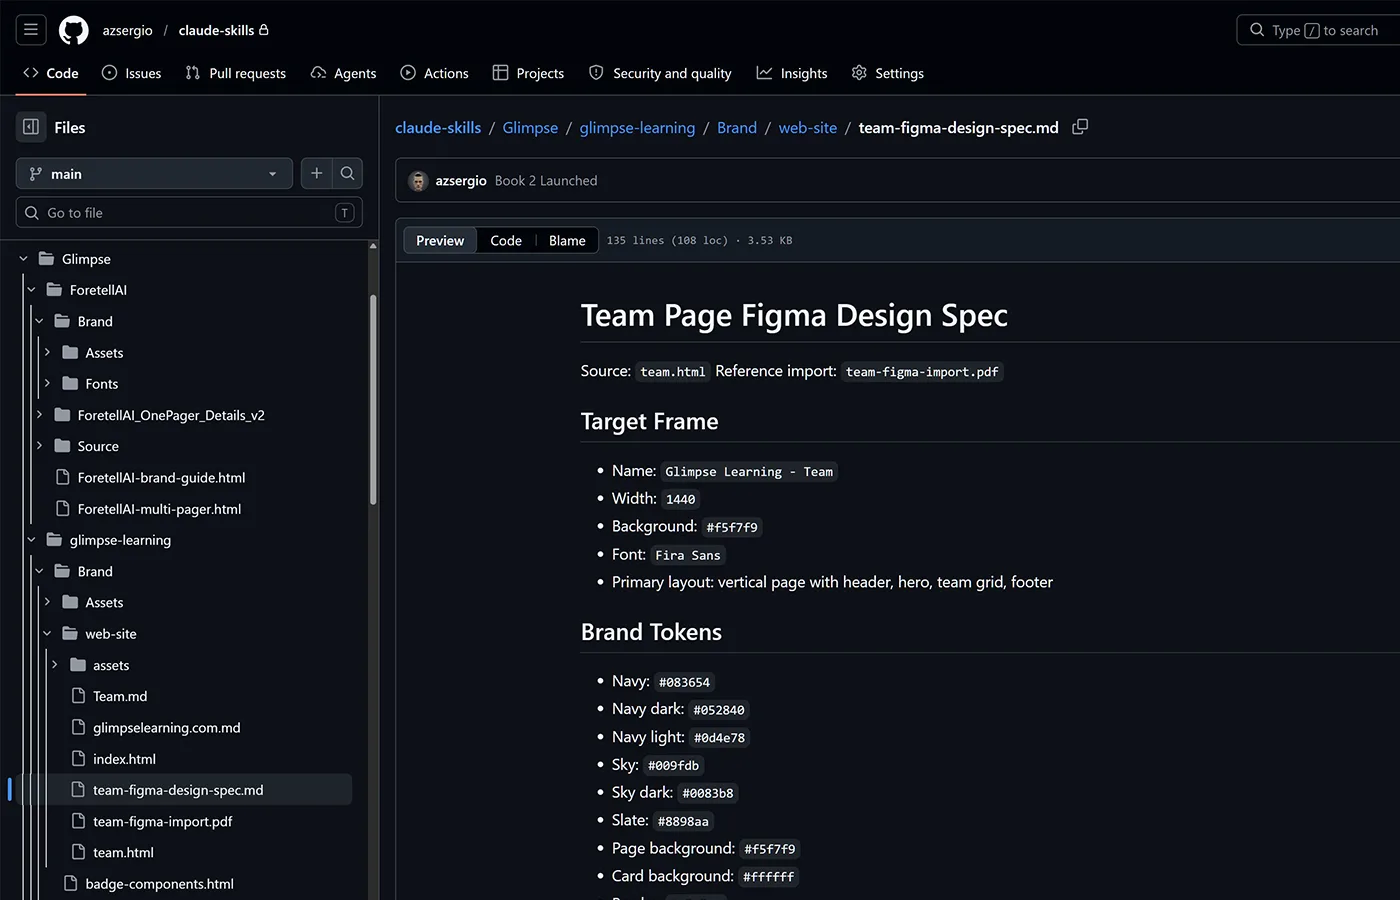This screenshot has height=900, width=1400.
Task: Click the team-figma-import.pdf file icon
Action: click(x=78, y=821)
